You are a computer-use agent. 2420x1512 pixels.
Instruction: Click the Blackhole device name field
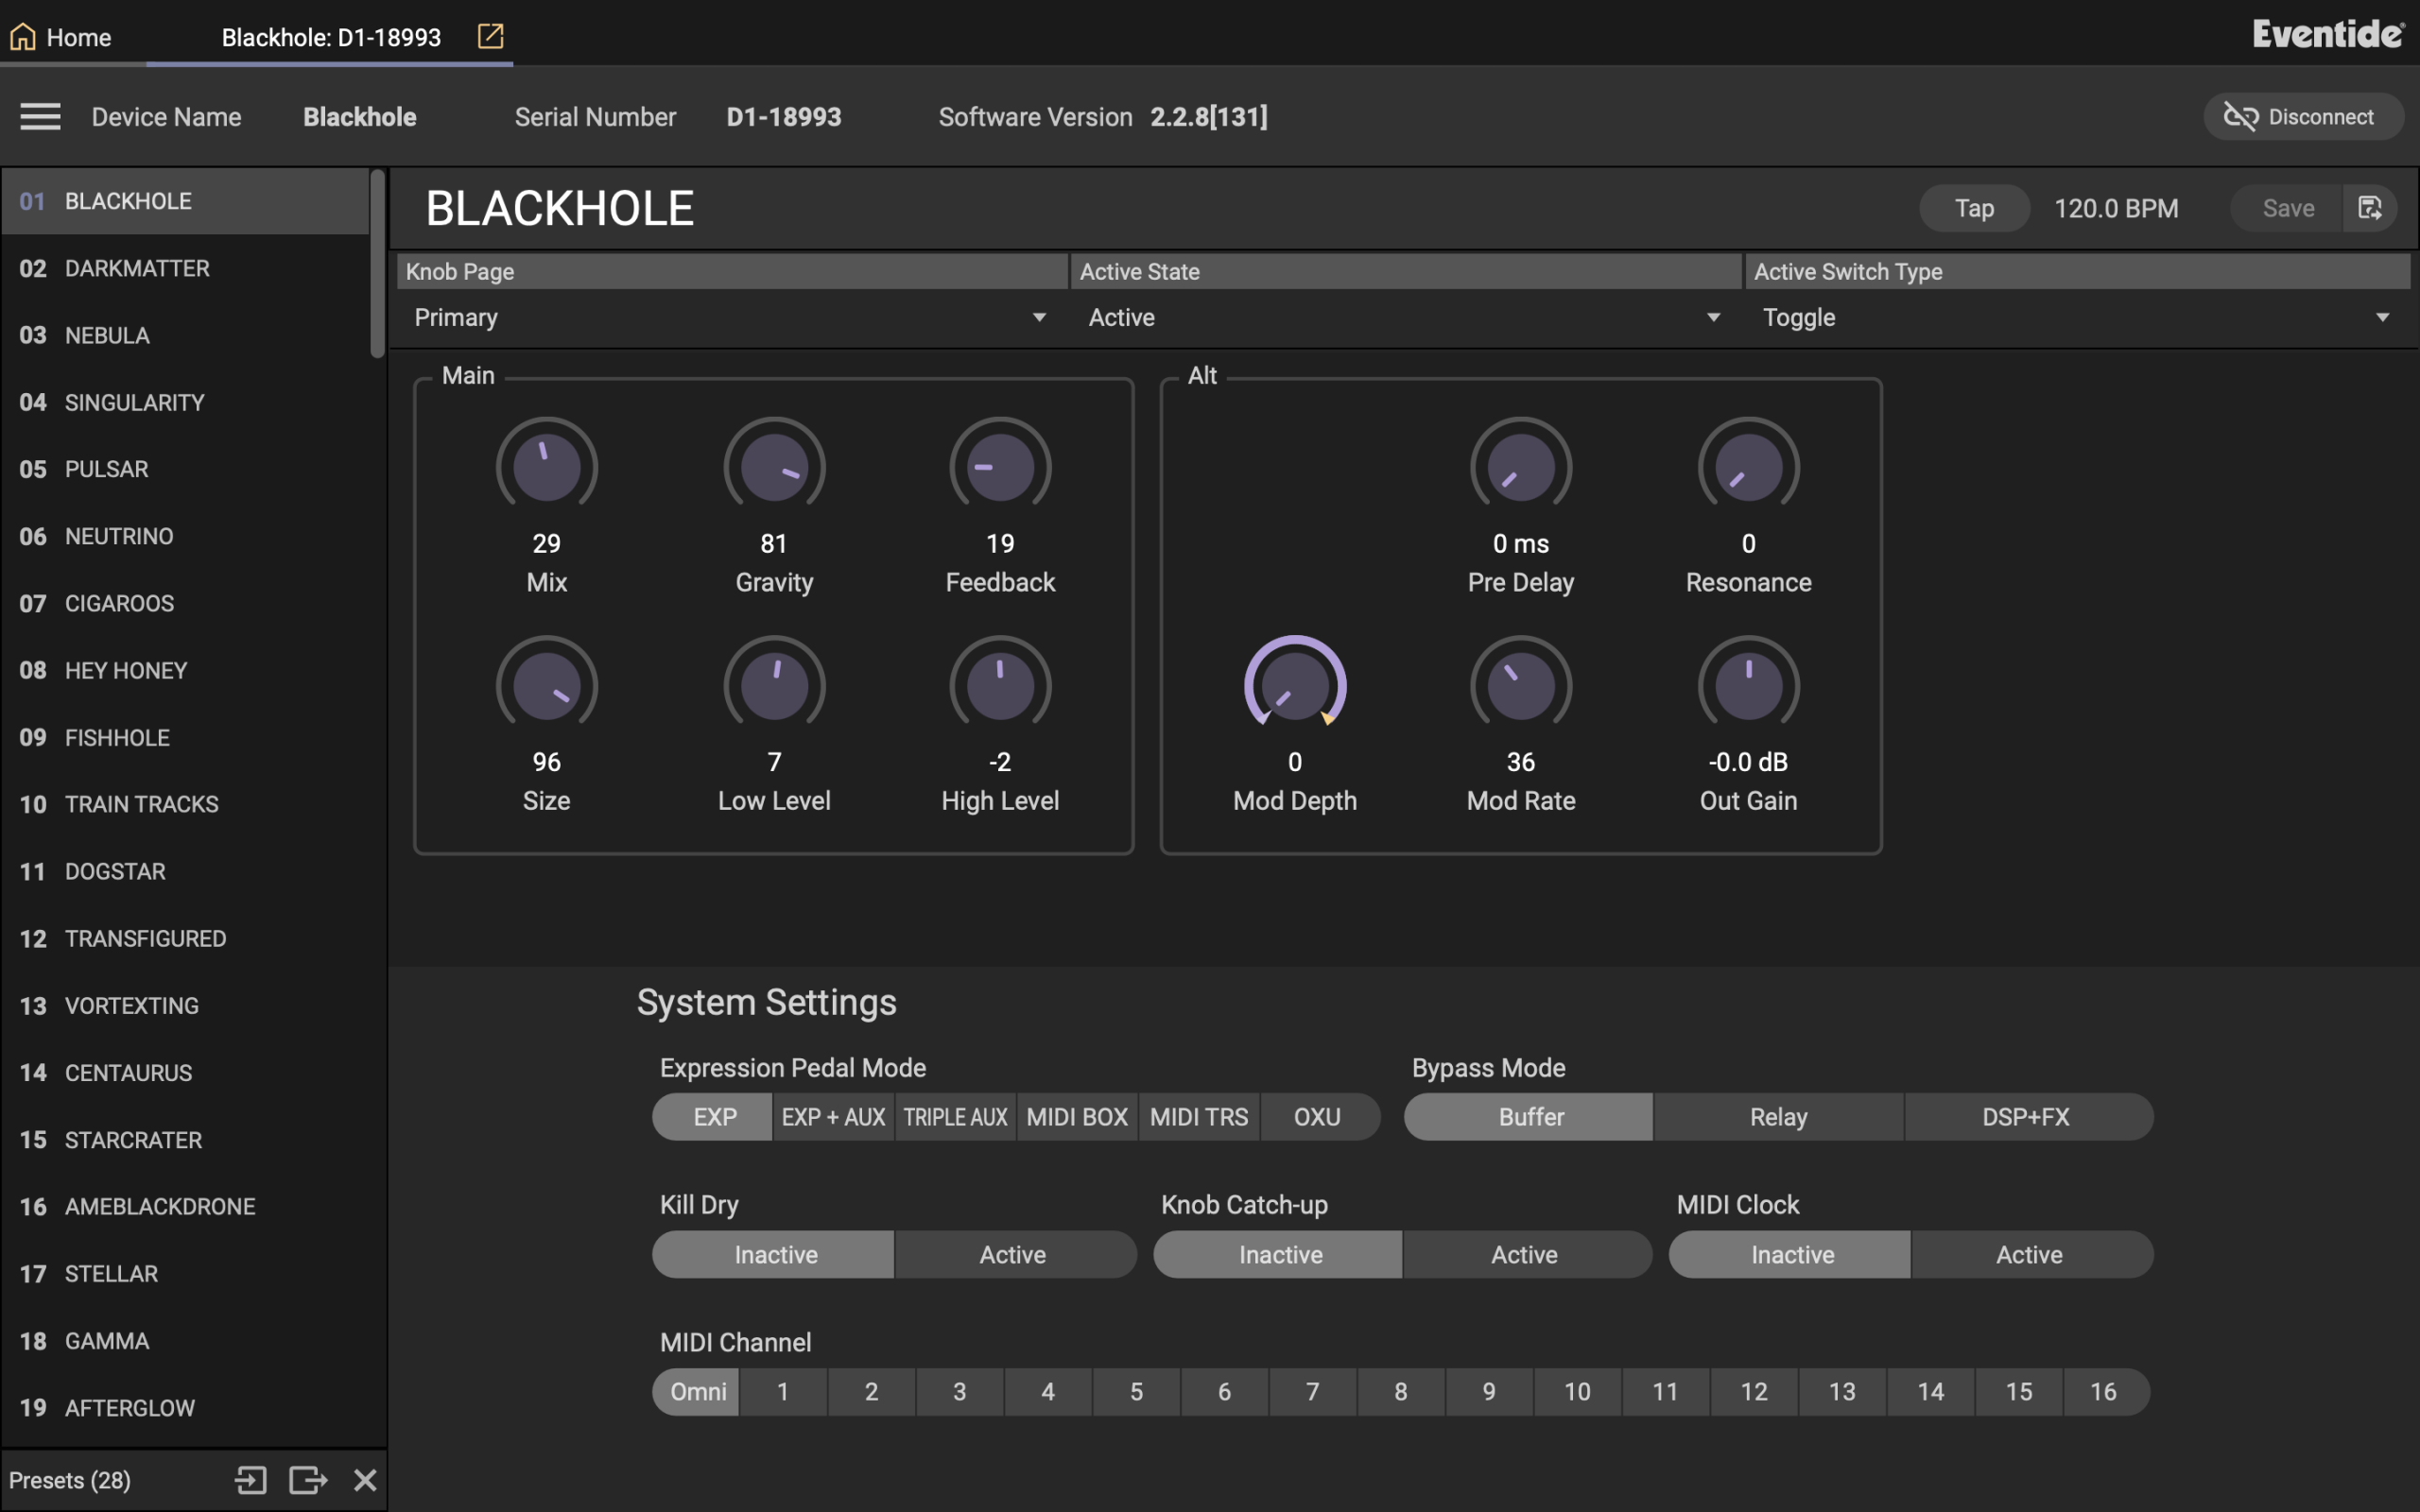coord(360,117)
